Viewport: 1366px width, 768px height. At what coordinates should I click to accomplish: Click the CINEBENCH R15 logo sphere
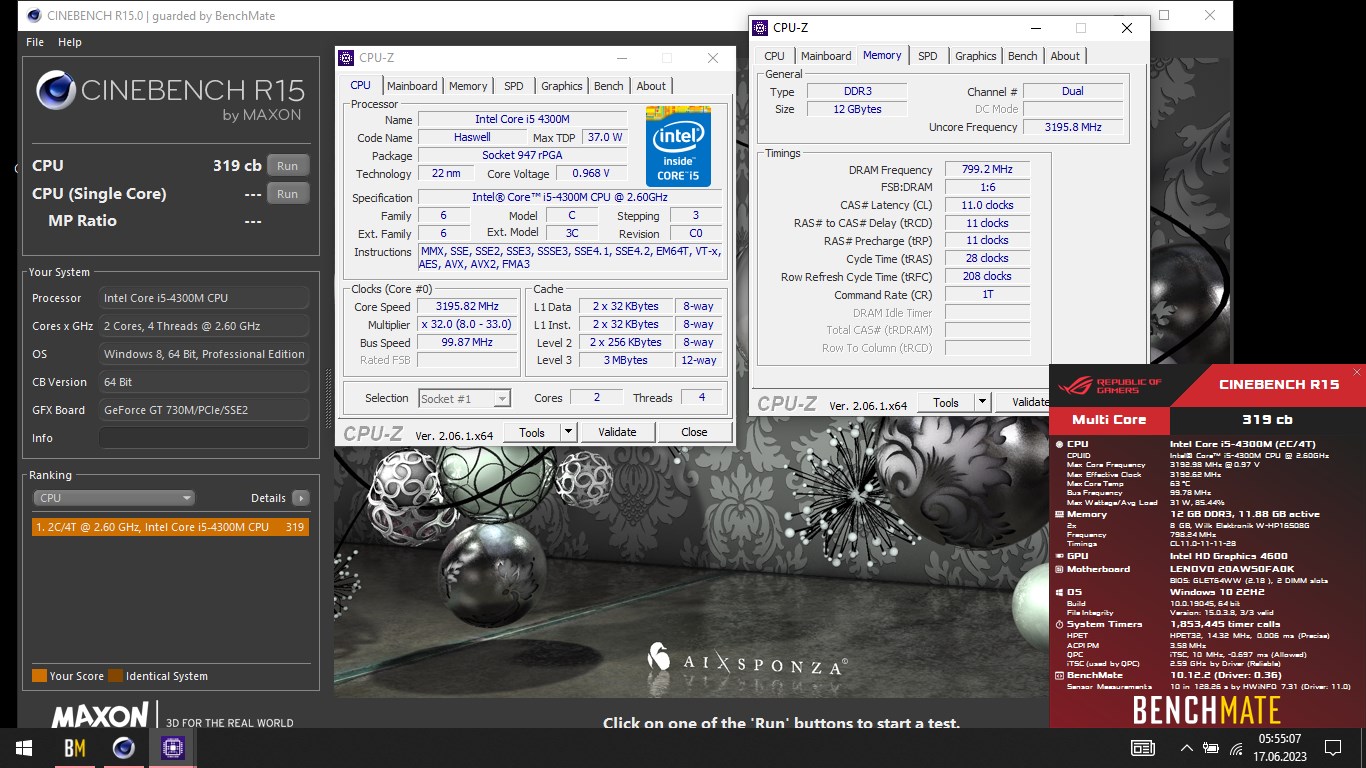[57, 90]
